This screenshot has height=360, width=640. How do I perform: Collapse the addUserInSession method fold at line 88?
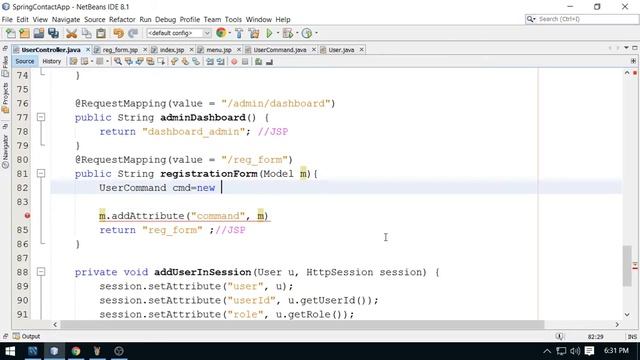pyautogui.click(x=41, y=272)
